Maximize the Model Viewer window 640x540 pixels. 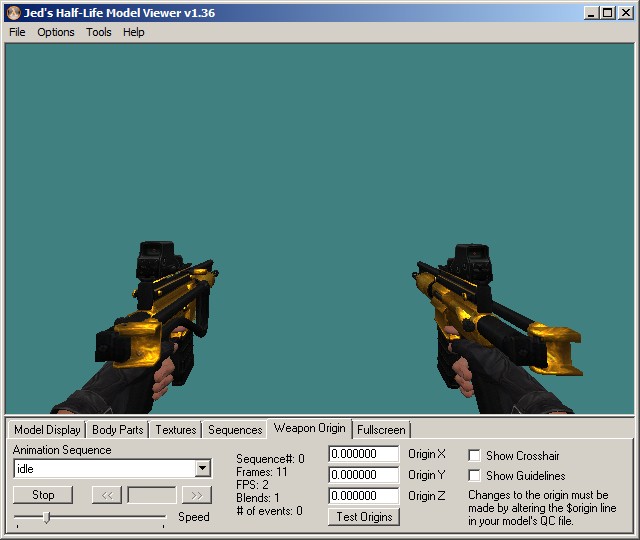click(607, 13)
